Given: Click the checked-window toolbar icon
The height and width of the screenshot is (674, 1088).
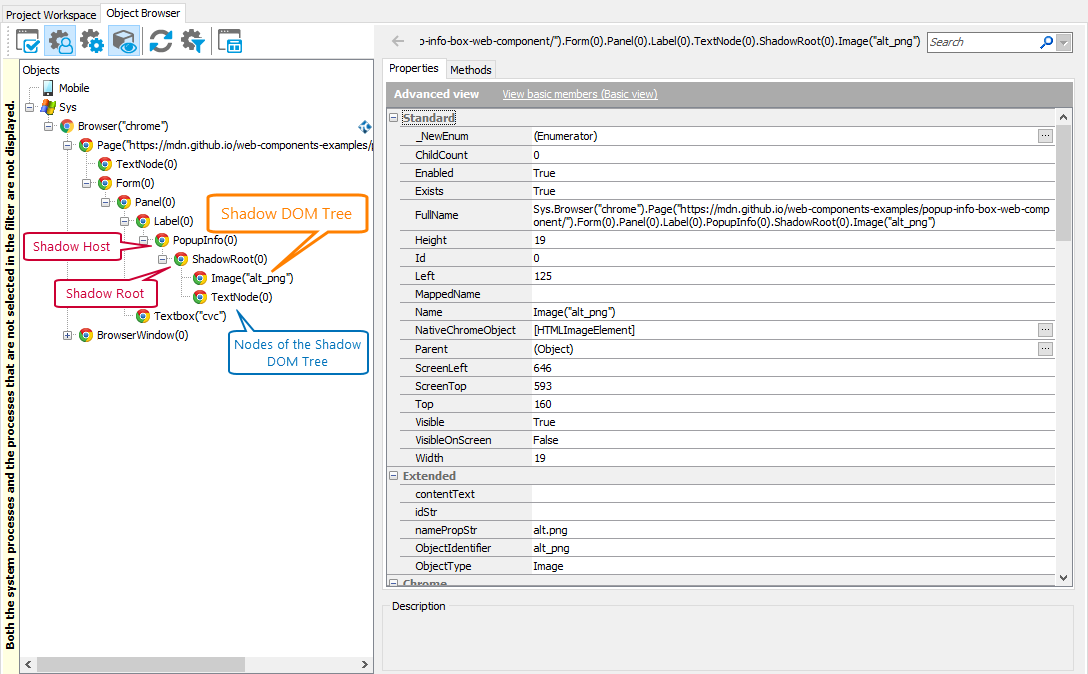Looking at the screenshot, I should click(28, 41).
